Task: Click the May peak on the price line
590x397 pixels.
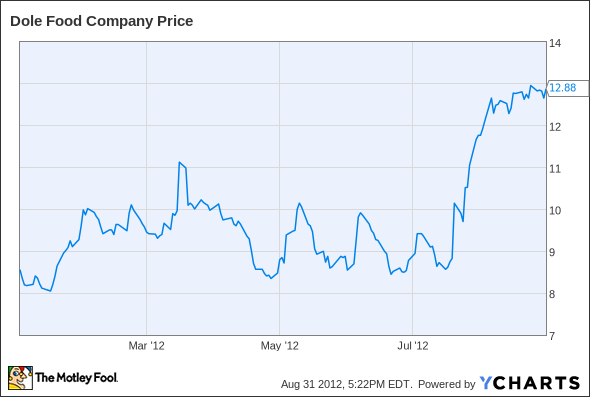Action: [x=300, y=204]
